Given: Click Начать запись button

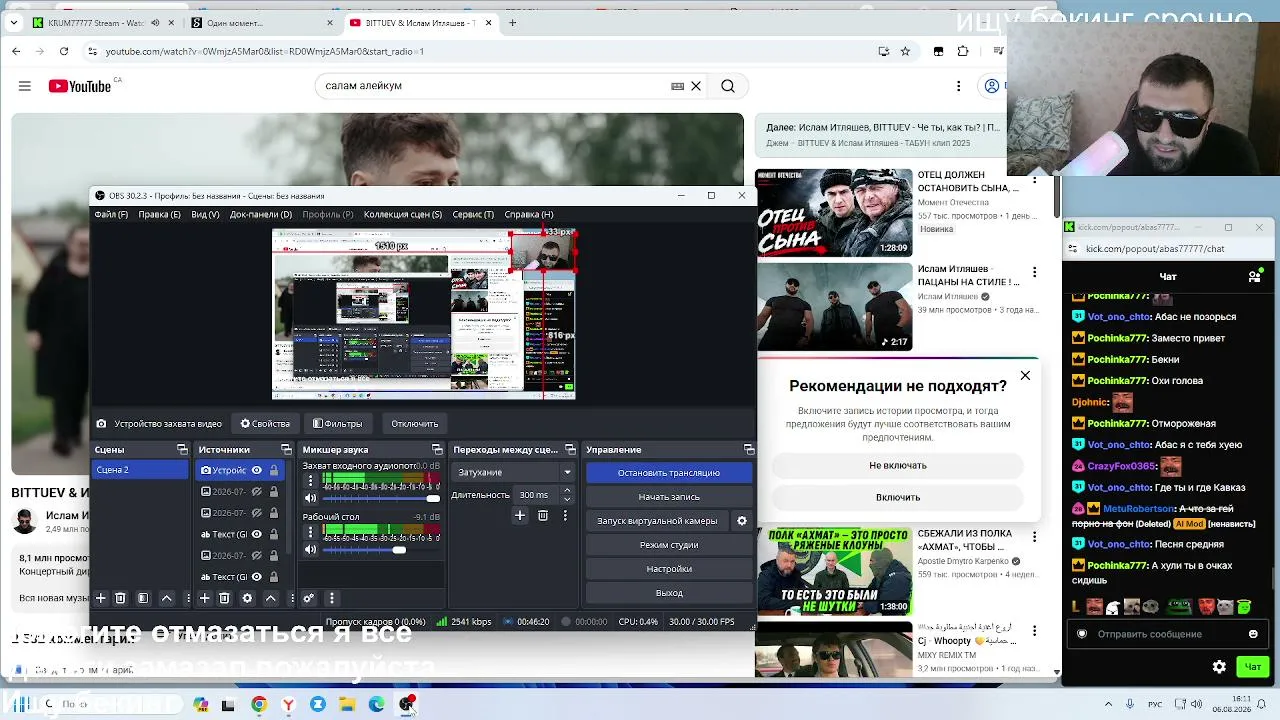Looking at the screenshot, I should pyautogui.click(x=669, y=497).
